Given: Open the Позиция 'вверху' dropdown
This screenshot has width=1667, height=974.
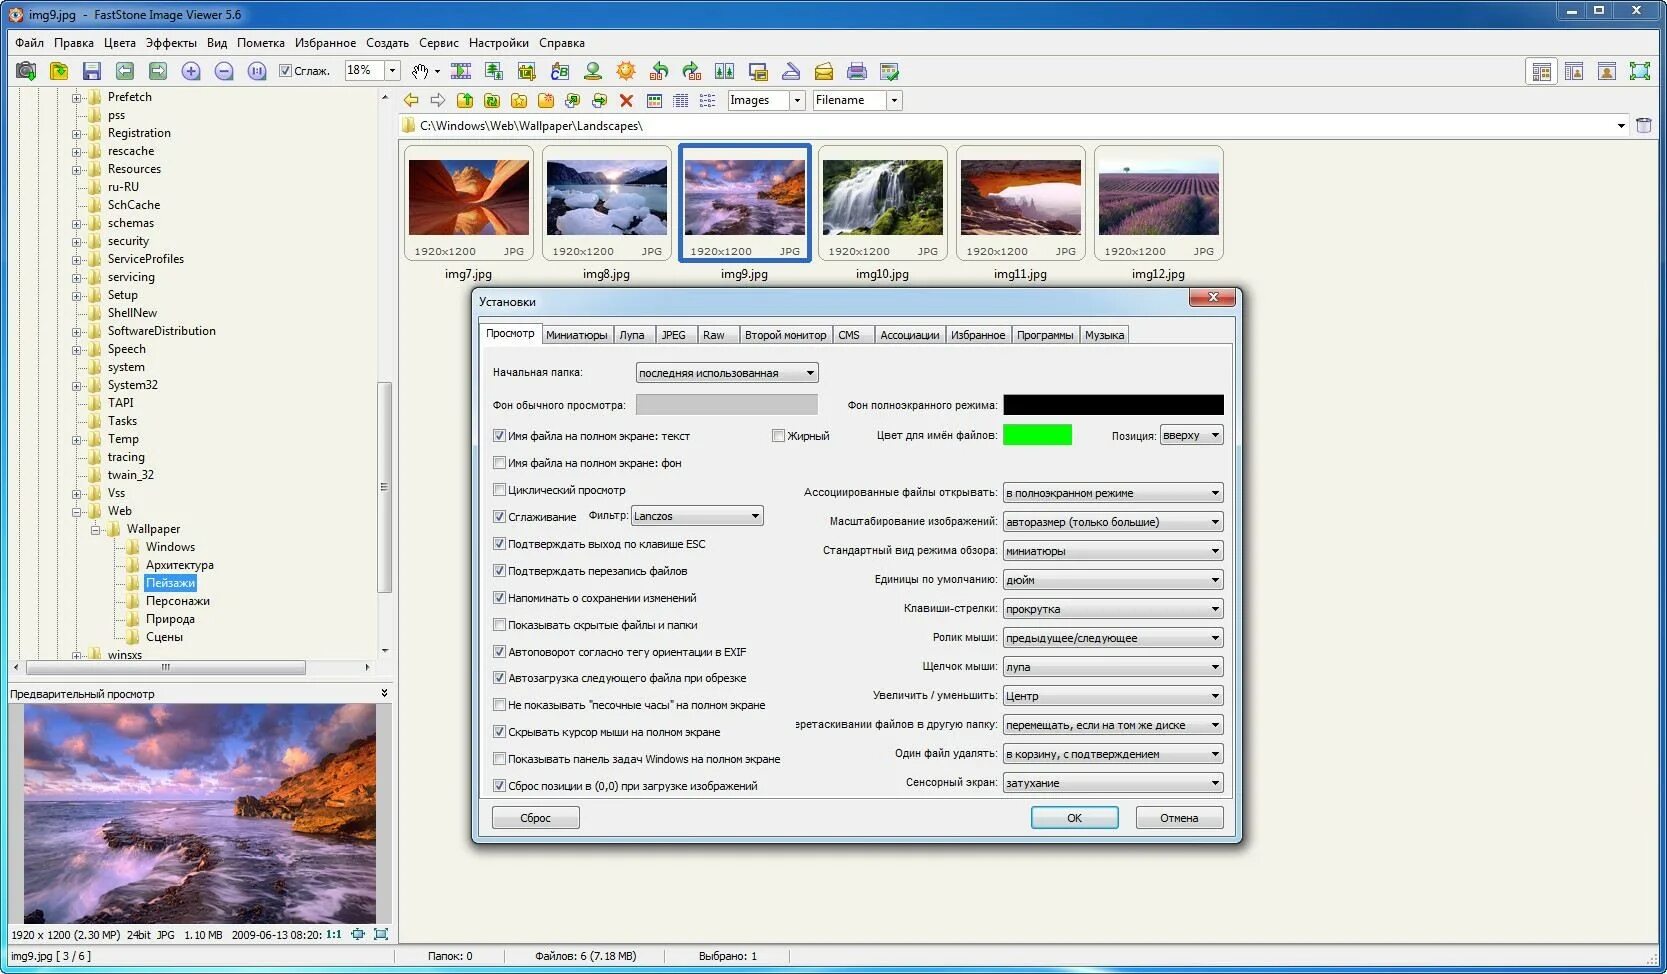Looking at the screenshot, I should [x=1191, y=435].
